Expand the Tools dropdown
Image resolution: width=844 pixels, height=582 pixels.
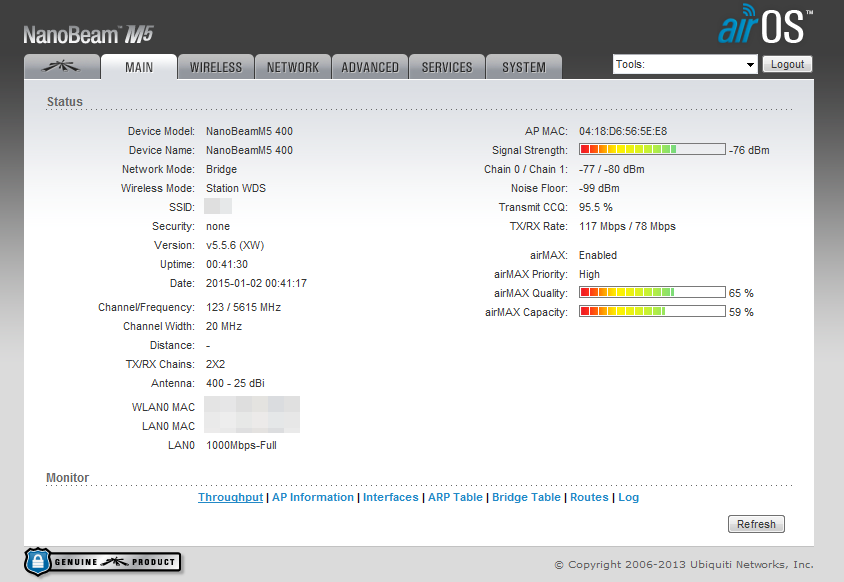coord(685,64)
